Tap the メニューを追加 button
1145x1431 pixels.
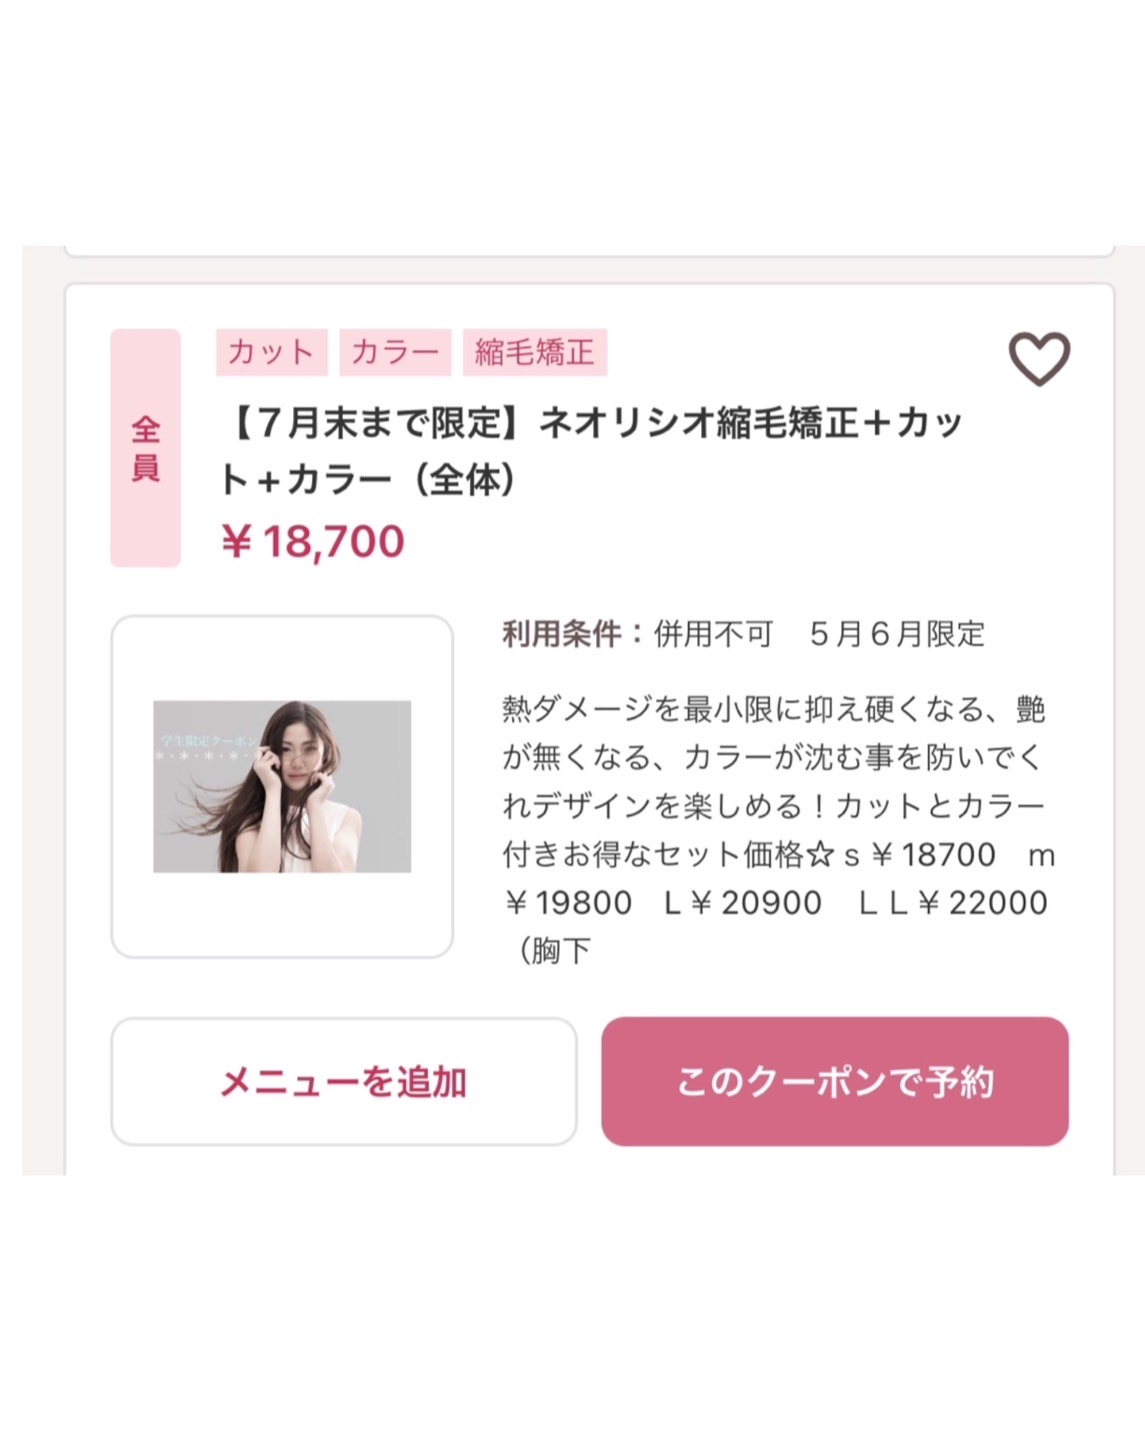[344, 1082]
